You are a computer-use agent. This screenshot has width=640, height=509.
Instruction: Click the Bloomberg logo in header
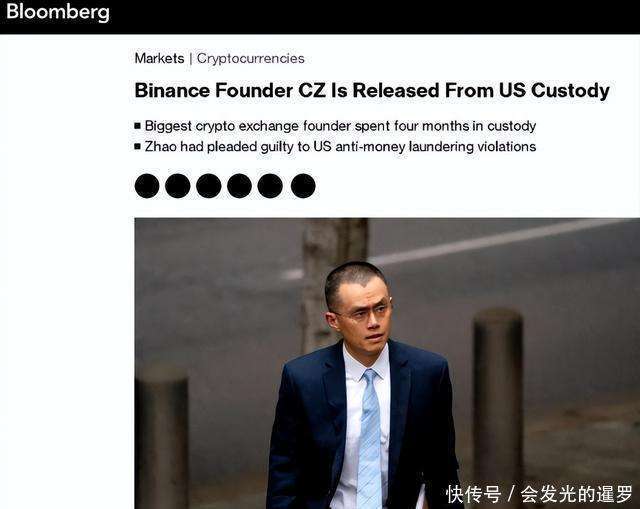[58, 12]
